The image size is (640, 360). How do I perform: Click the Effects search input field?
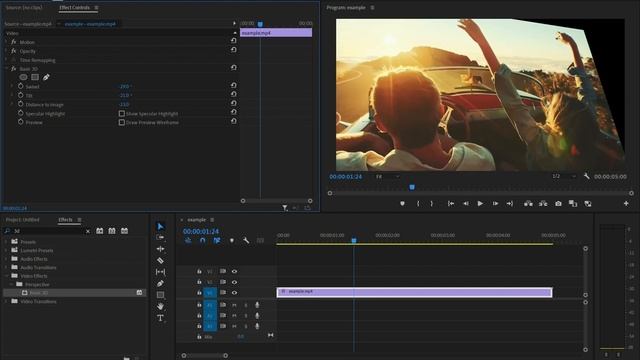pos(47,231)
